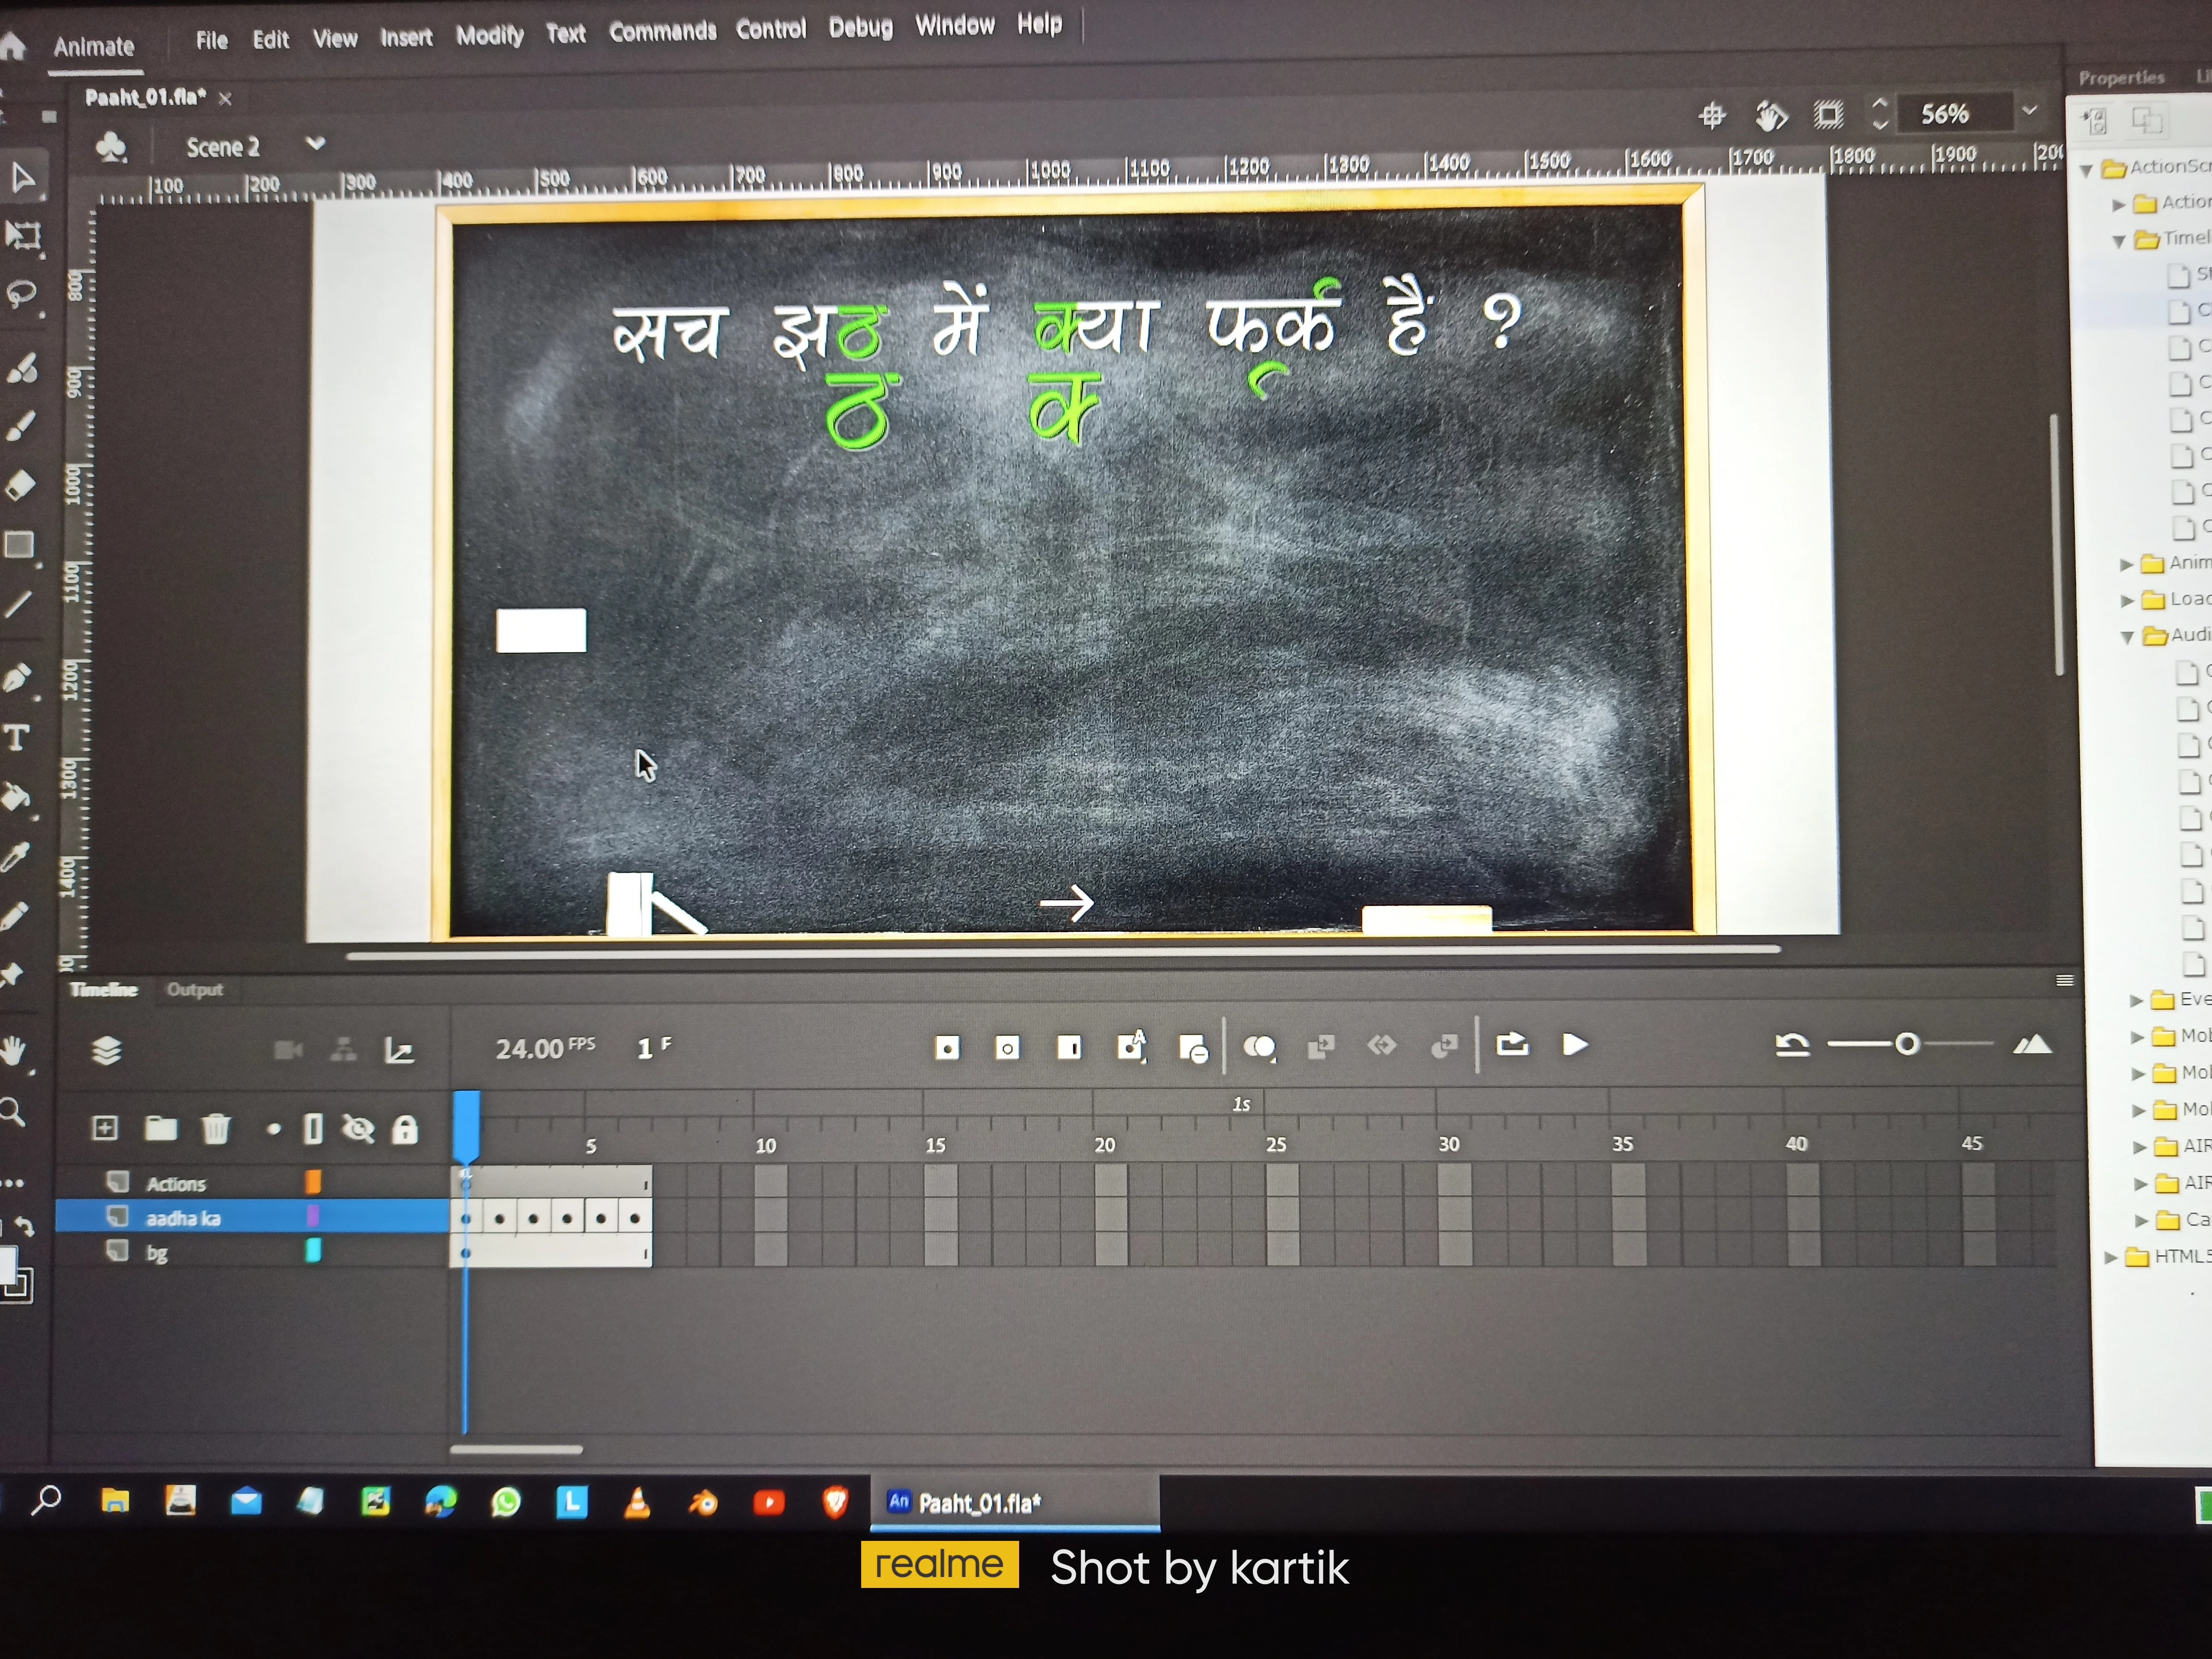Toggle show all layers as outlines
This screenshot has width=2212, height=1659.
313,1129
